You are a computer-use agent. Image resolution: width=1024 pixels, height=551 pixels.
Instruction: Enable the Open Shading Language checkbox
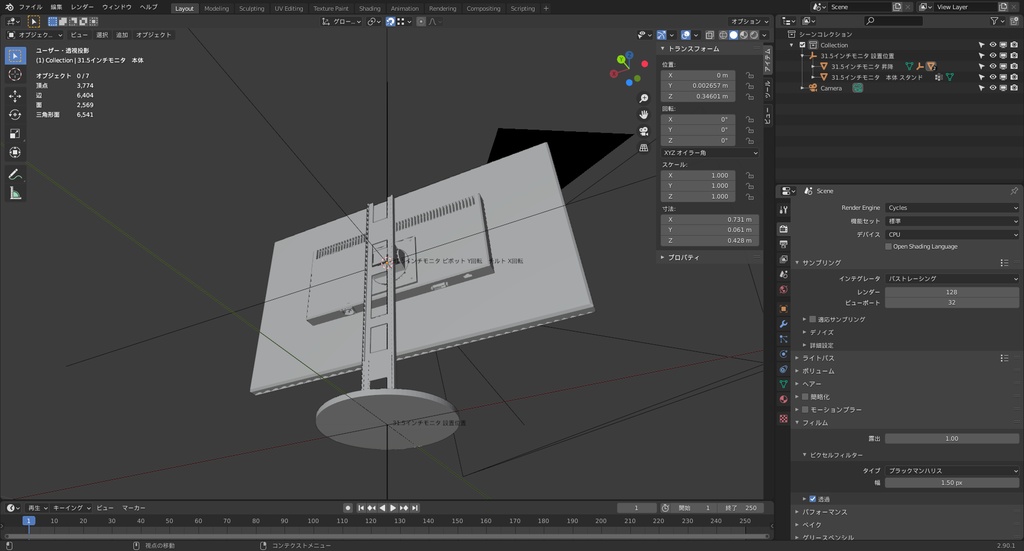coord(888,246)
